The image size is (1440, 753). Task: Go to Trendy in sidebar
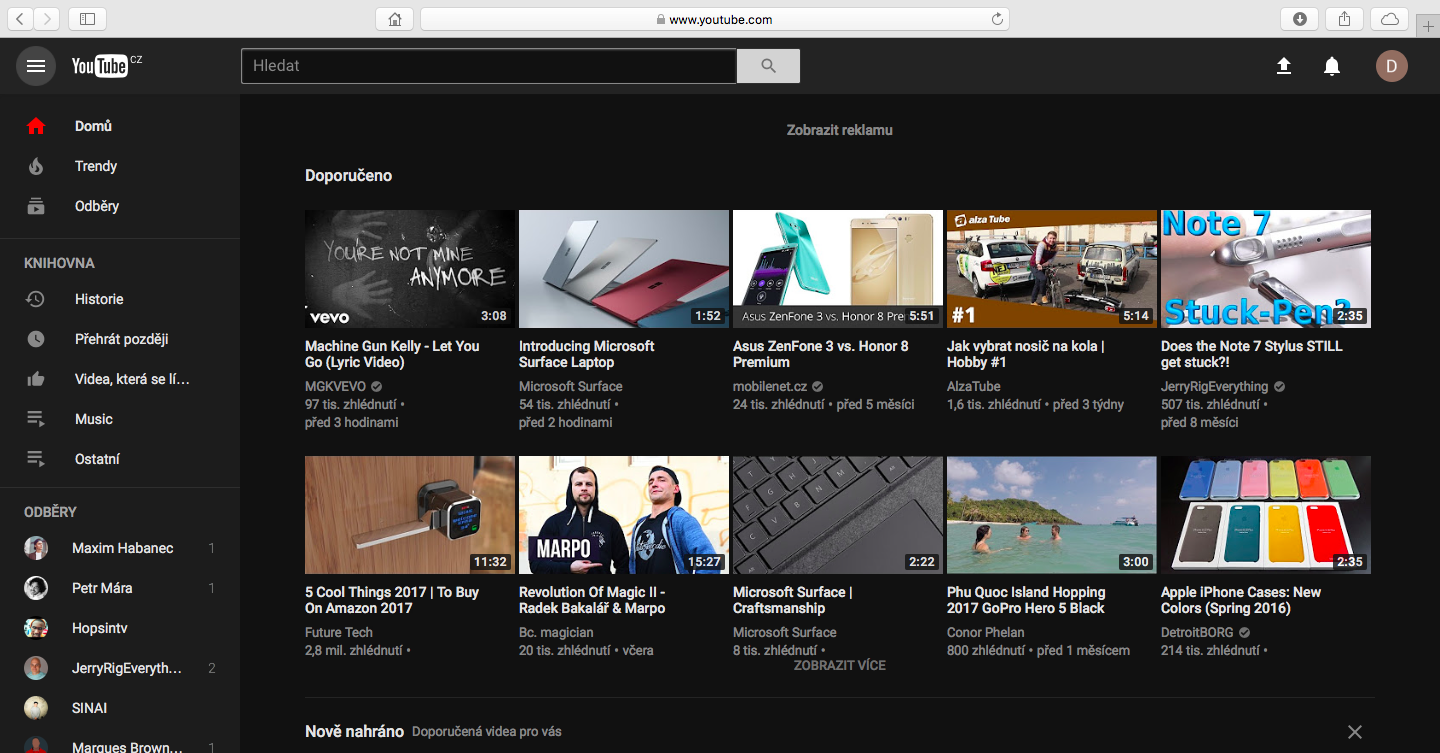click(96, 166)
